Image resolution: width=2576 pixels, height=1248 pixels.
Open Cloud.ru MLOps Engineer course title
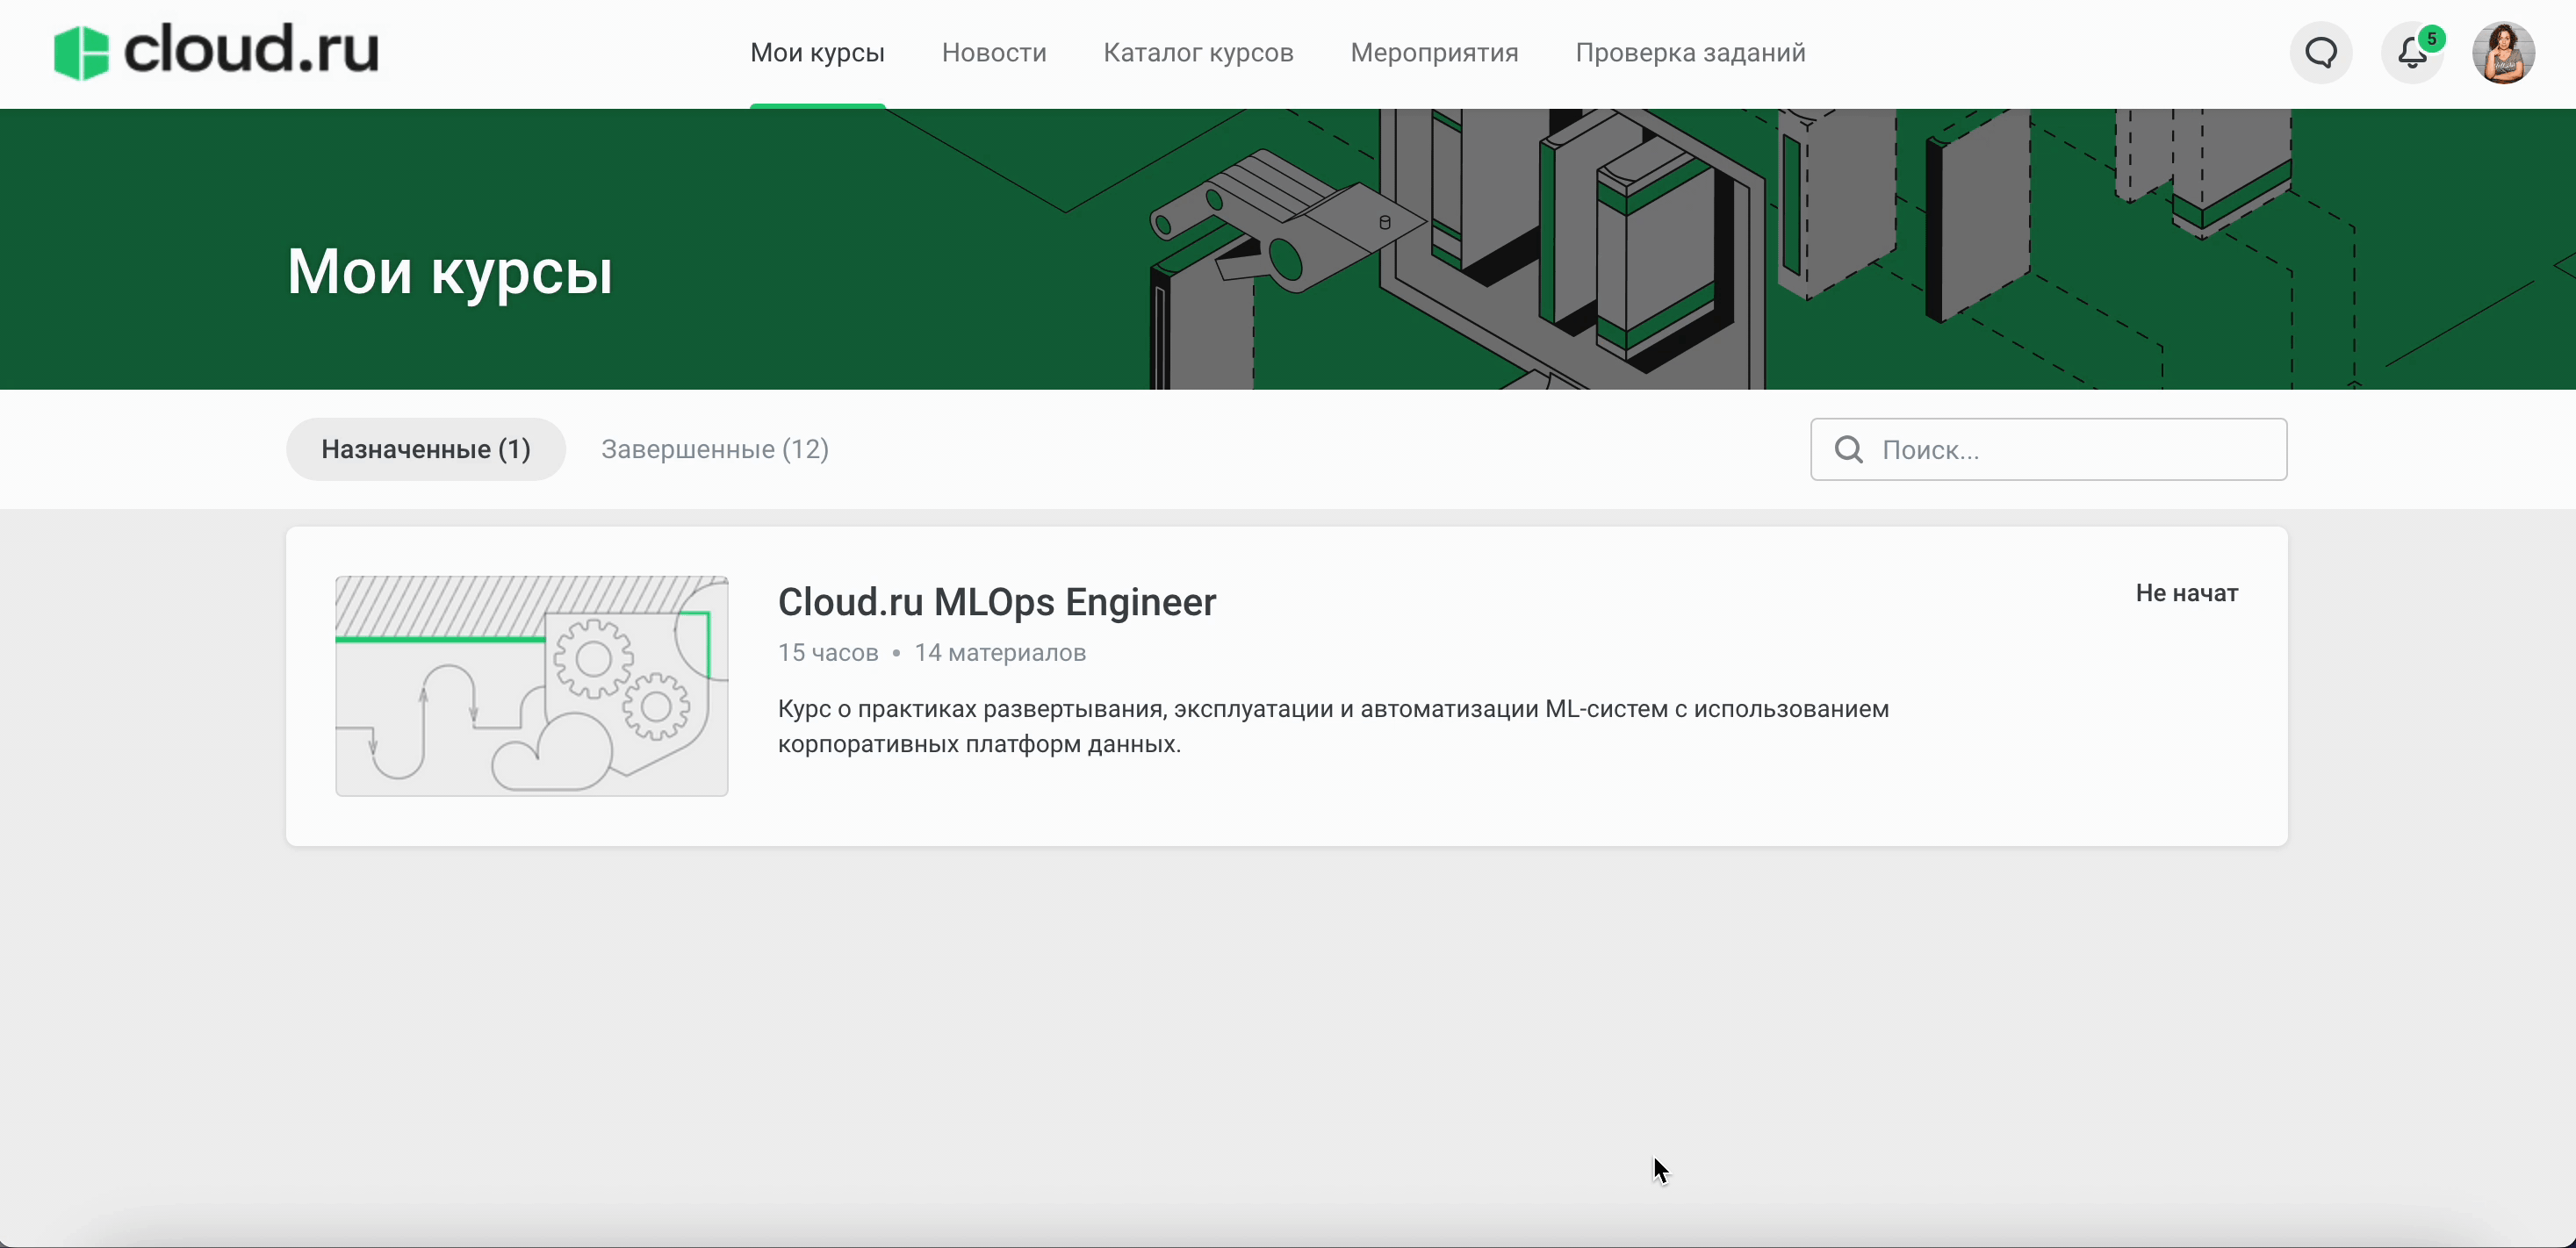click(x=996, y=602)
